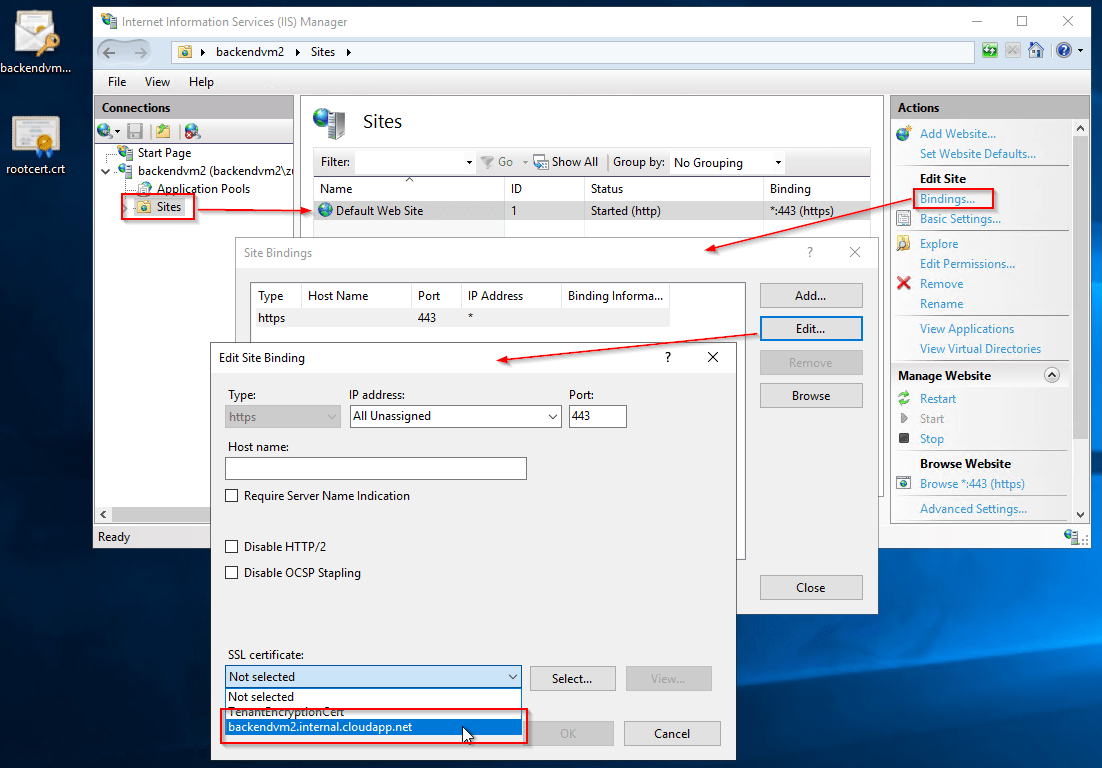
Task: Click the red X Remove icon
Action: point(904,283)
